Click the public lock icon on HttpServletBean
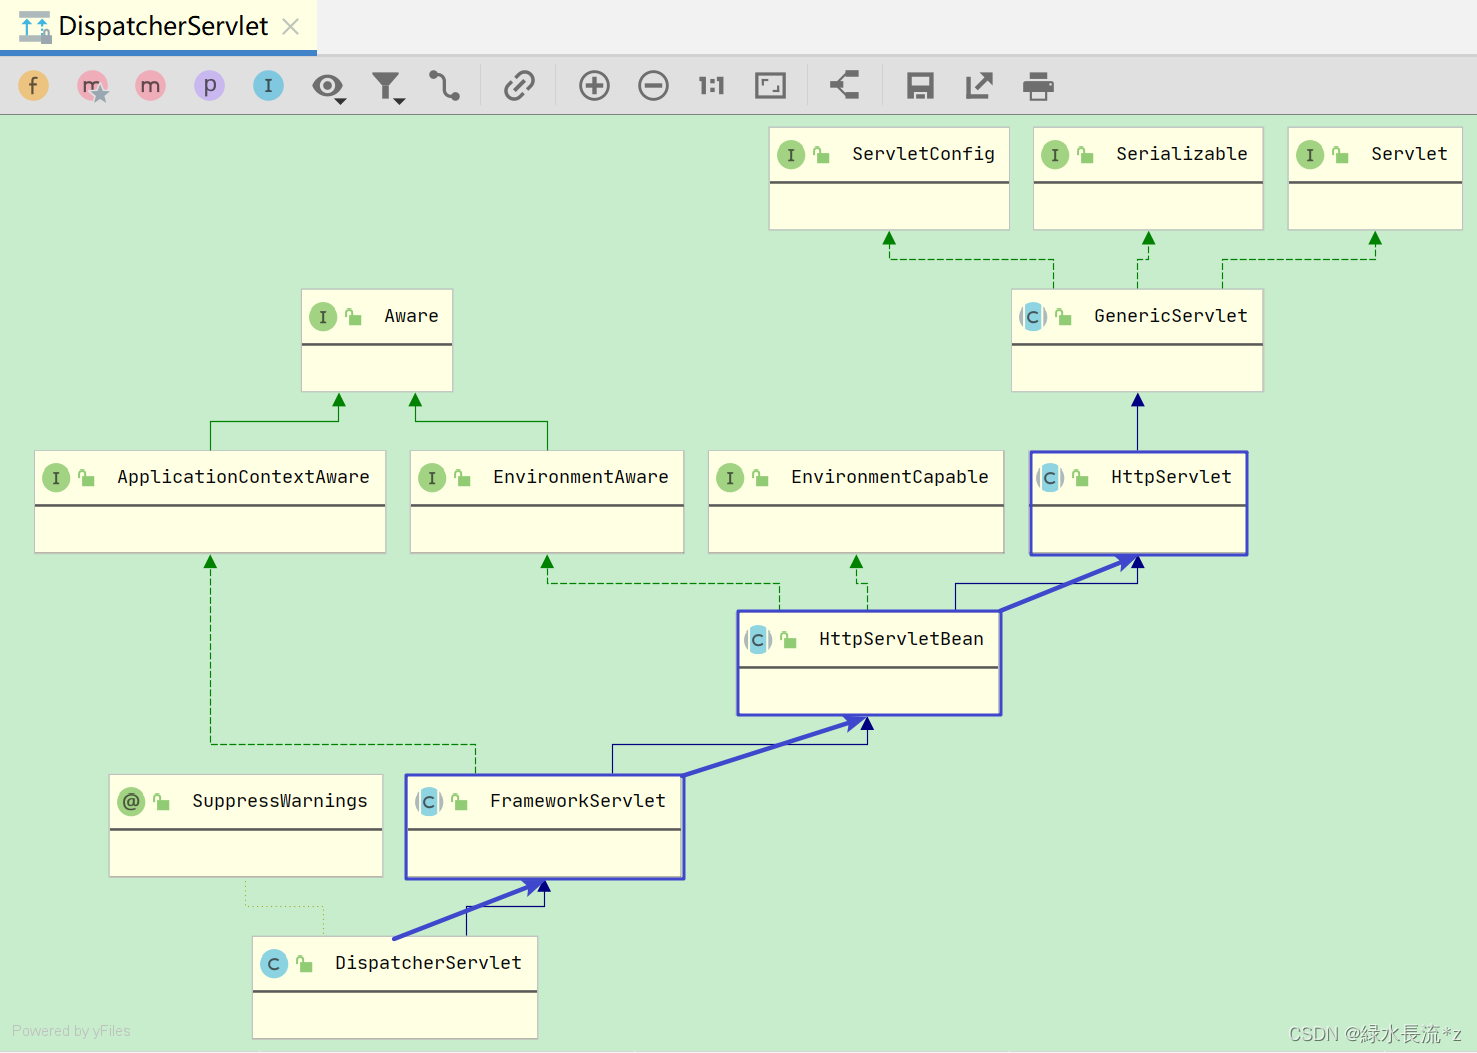Image resolution: width=1477 pixels, height=1053 pixels. point(788,639)
